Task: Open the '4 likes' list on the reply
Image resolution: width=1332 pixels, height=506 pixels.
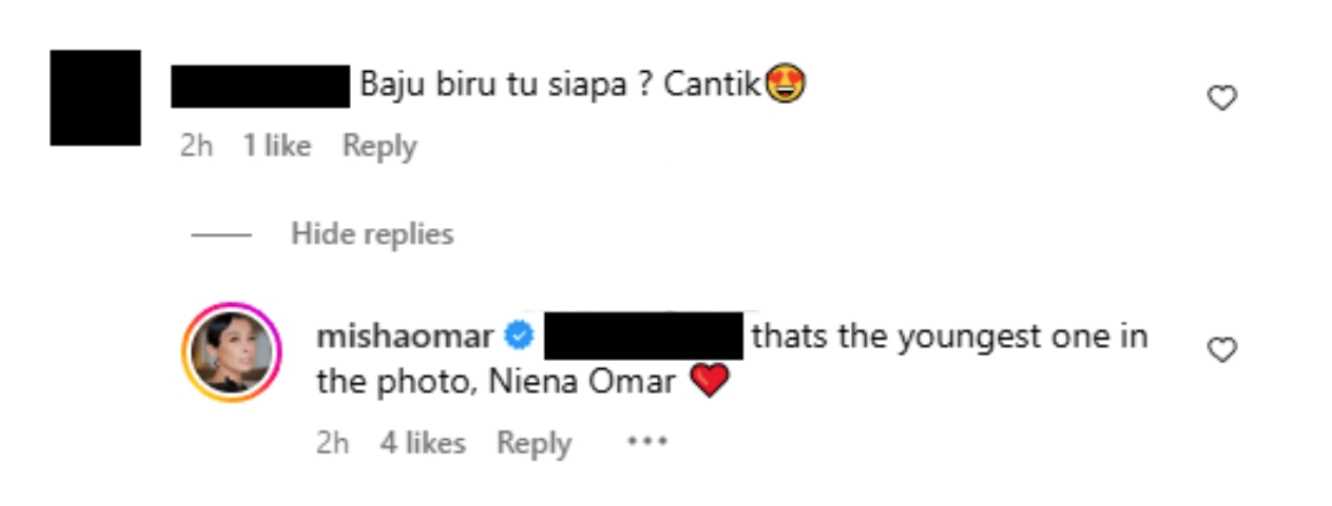Action: [x=422, y=442]
